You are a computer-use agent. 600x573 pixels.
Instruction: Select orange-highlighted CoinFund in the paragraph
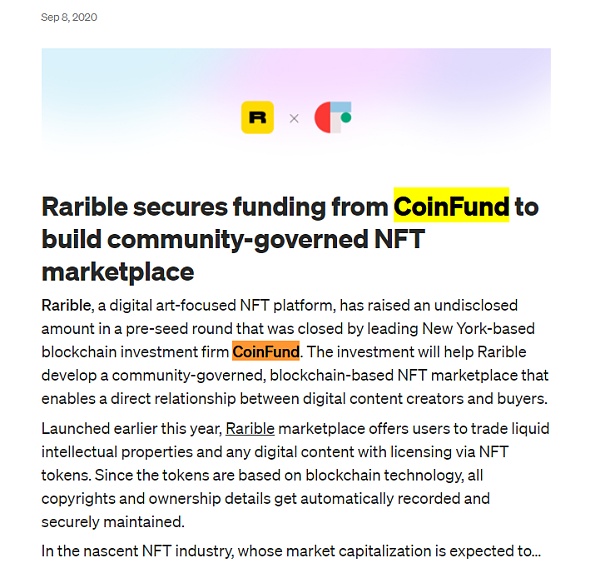[266, 351]
